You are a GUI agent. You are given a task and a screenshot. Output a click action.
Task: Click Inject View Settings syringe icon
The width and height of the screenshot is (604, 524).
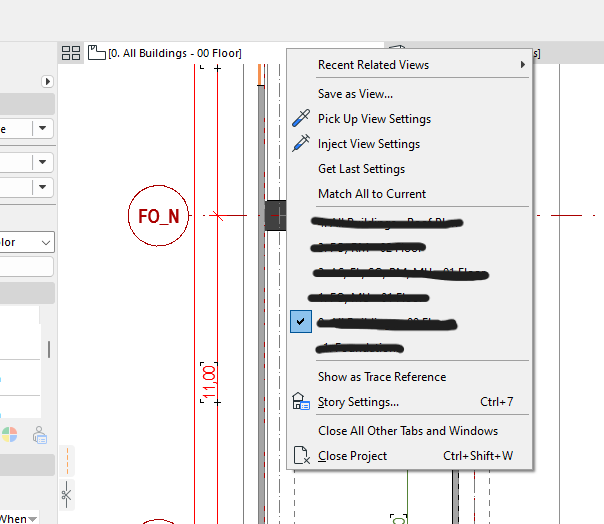301,143
